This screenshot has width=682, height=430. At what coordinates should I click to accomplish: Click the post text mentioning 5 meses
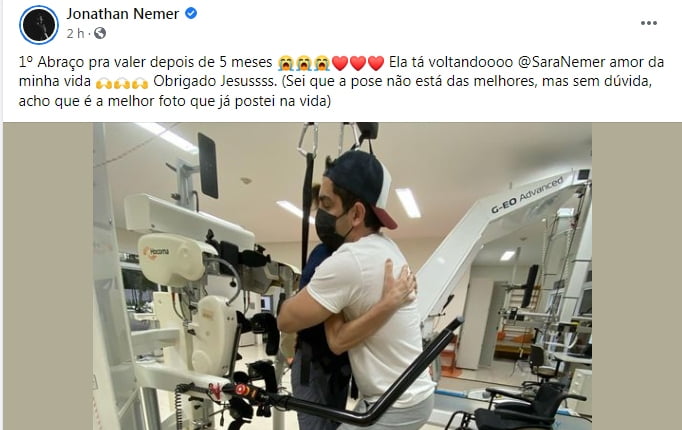click(146, 62)
